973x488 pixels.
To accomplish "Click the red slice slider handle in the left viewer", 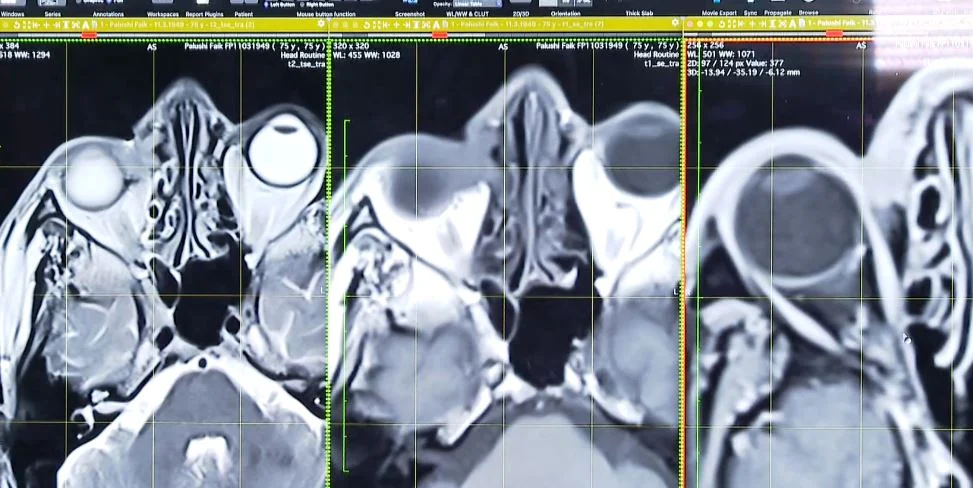I will pos(89,35).
